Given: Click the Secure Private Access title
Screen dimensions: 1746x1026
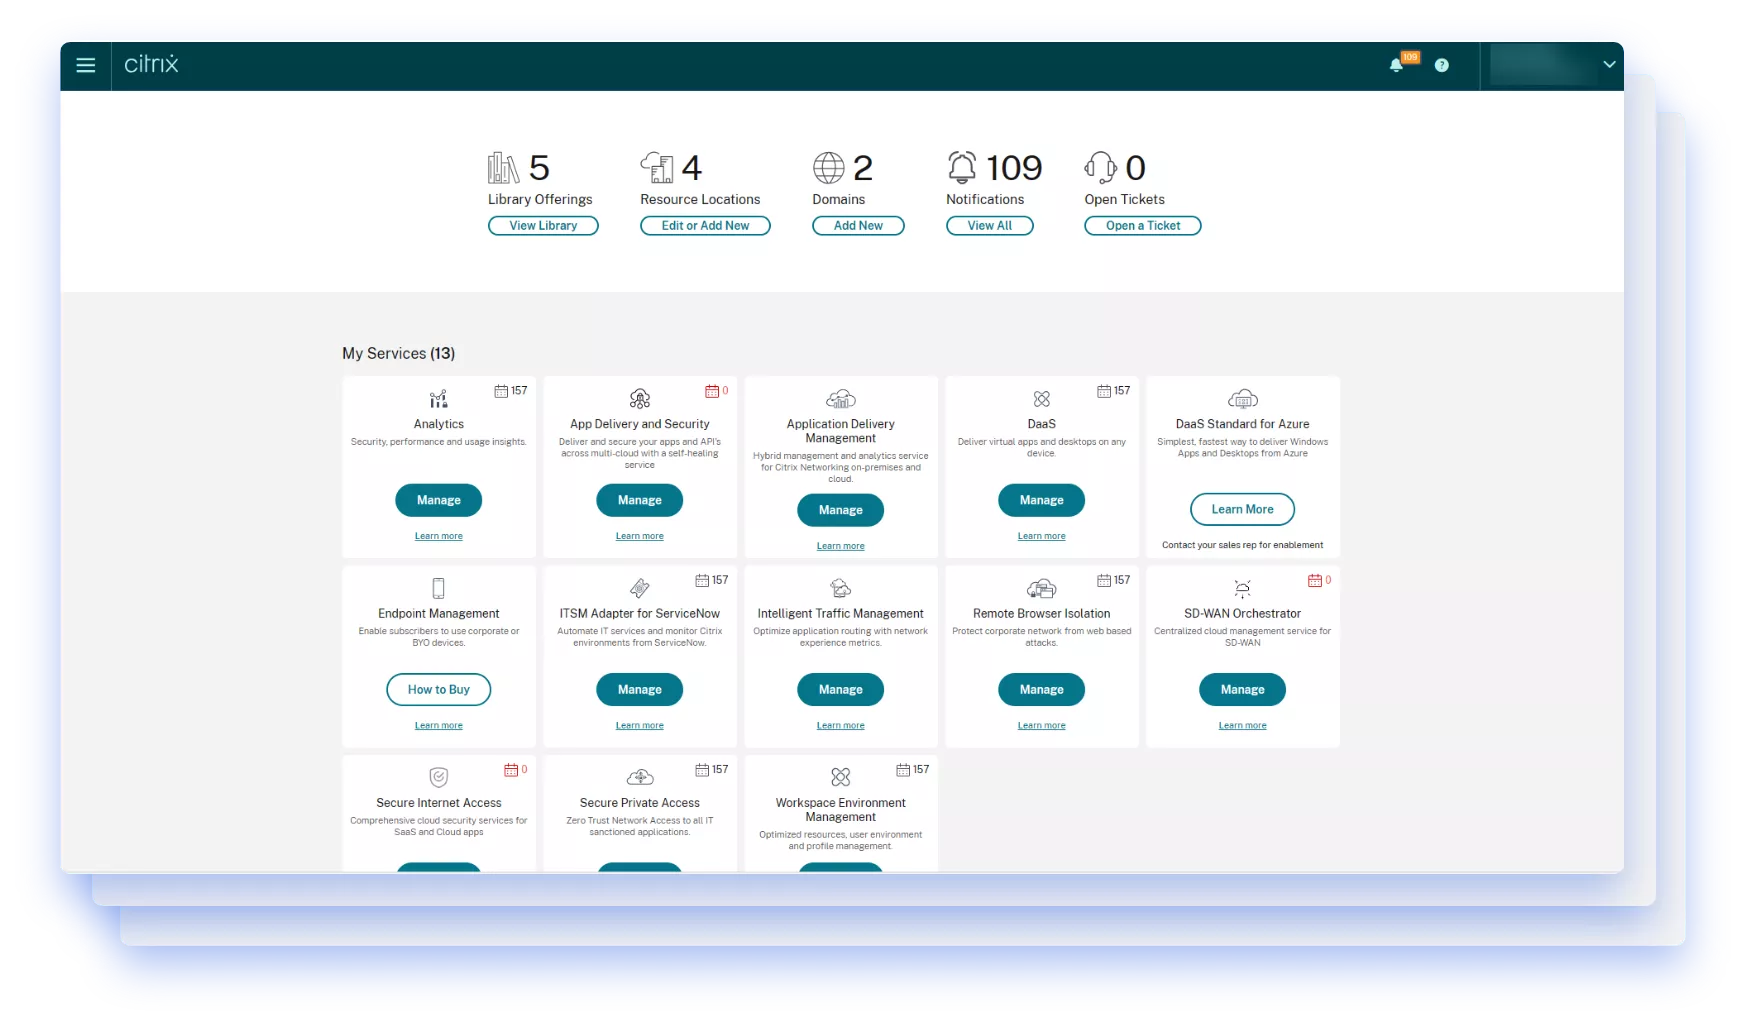Looking at the screenshot, I should pyautogui.click(x=640, y=803).
